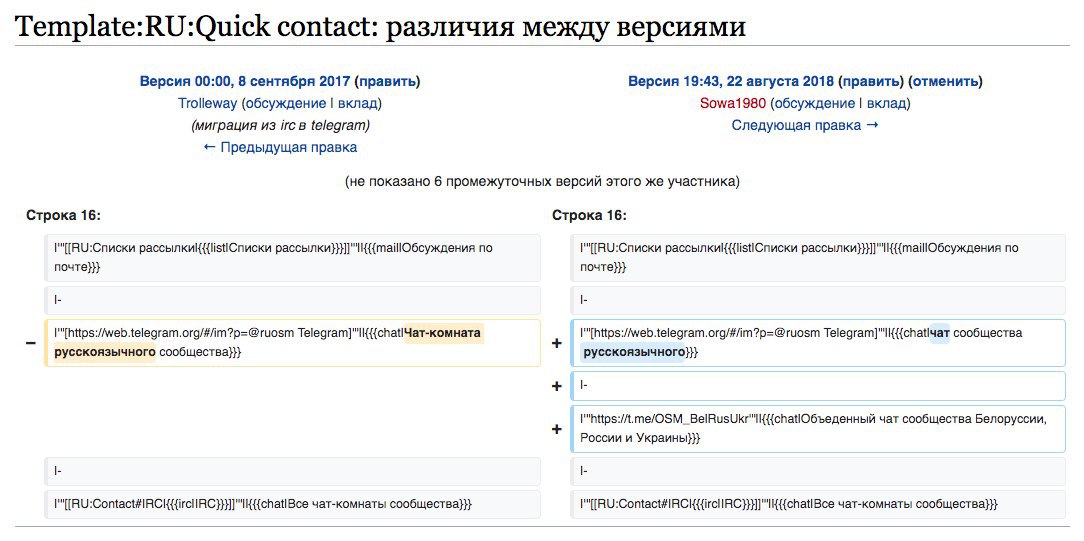1084x541 pixels.
Task: View Trolleway's вклад contributions
Action: click(357, 103)
